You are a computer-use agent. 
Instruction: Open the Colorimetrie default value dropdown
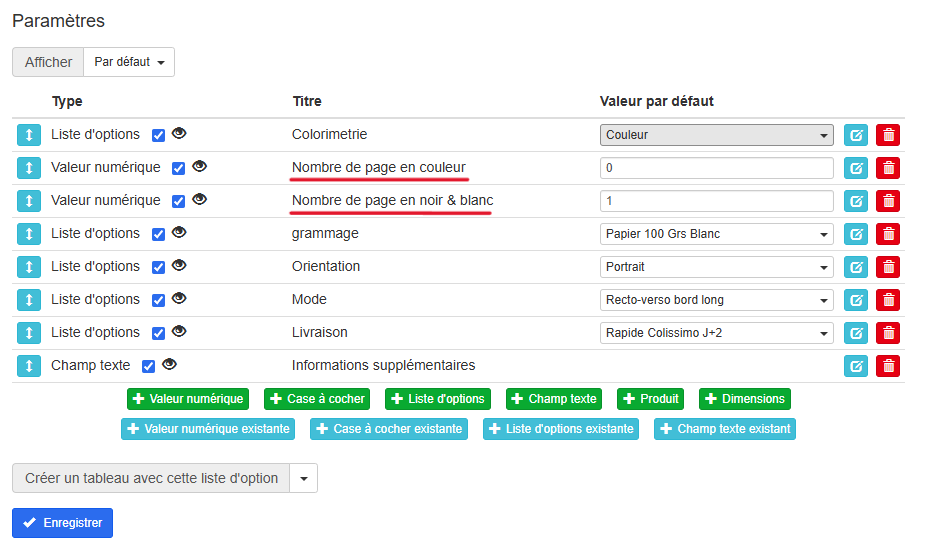pyautogui.click(x=717, y=135)
